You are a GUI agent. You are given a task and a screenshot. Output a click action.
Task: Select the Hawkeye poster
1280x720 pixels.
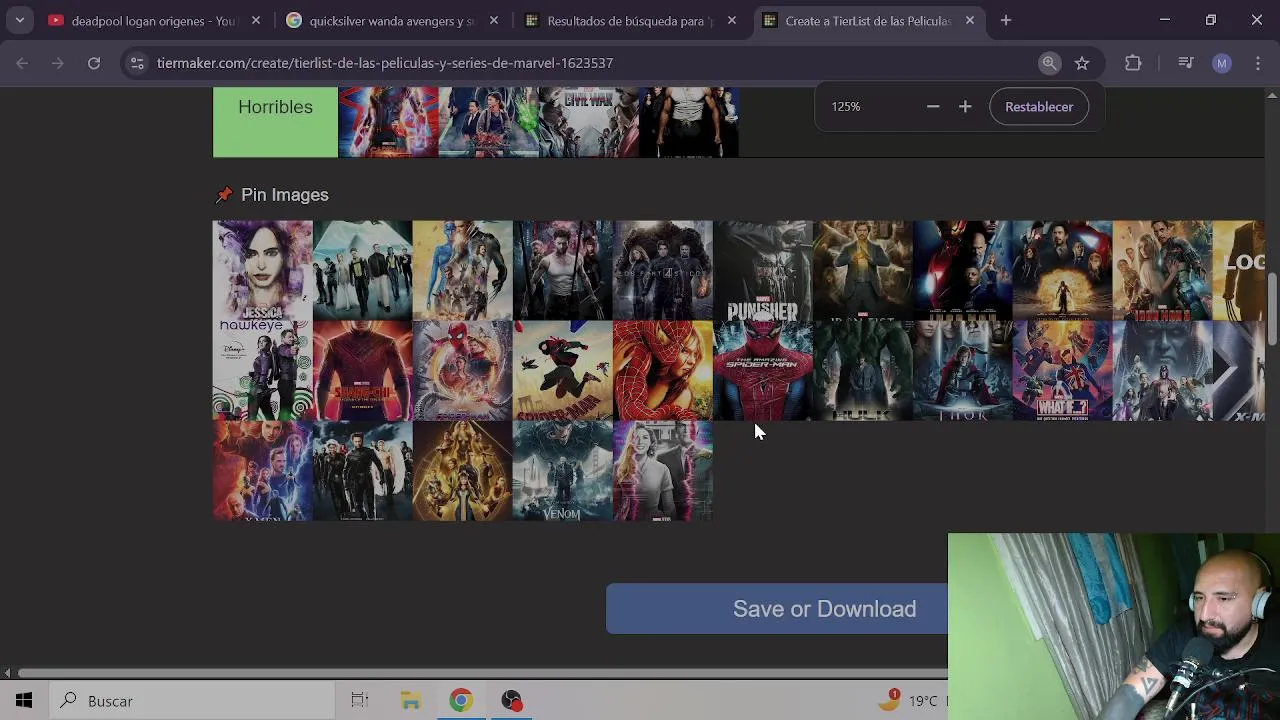(263, 370)
